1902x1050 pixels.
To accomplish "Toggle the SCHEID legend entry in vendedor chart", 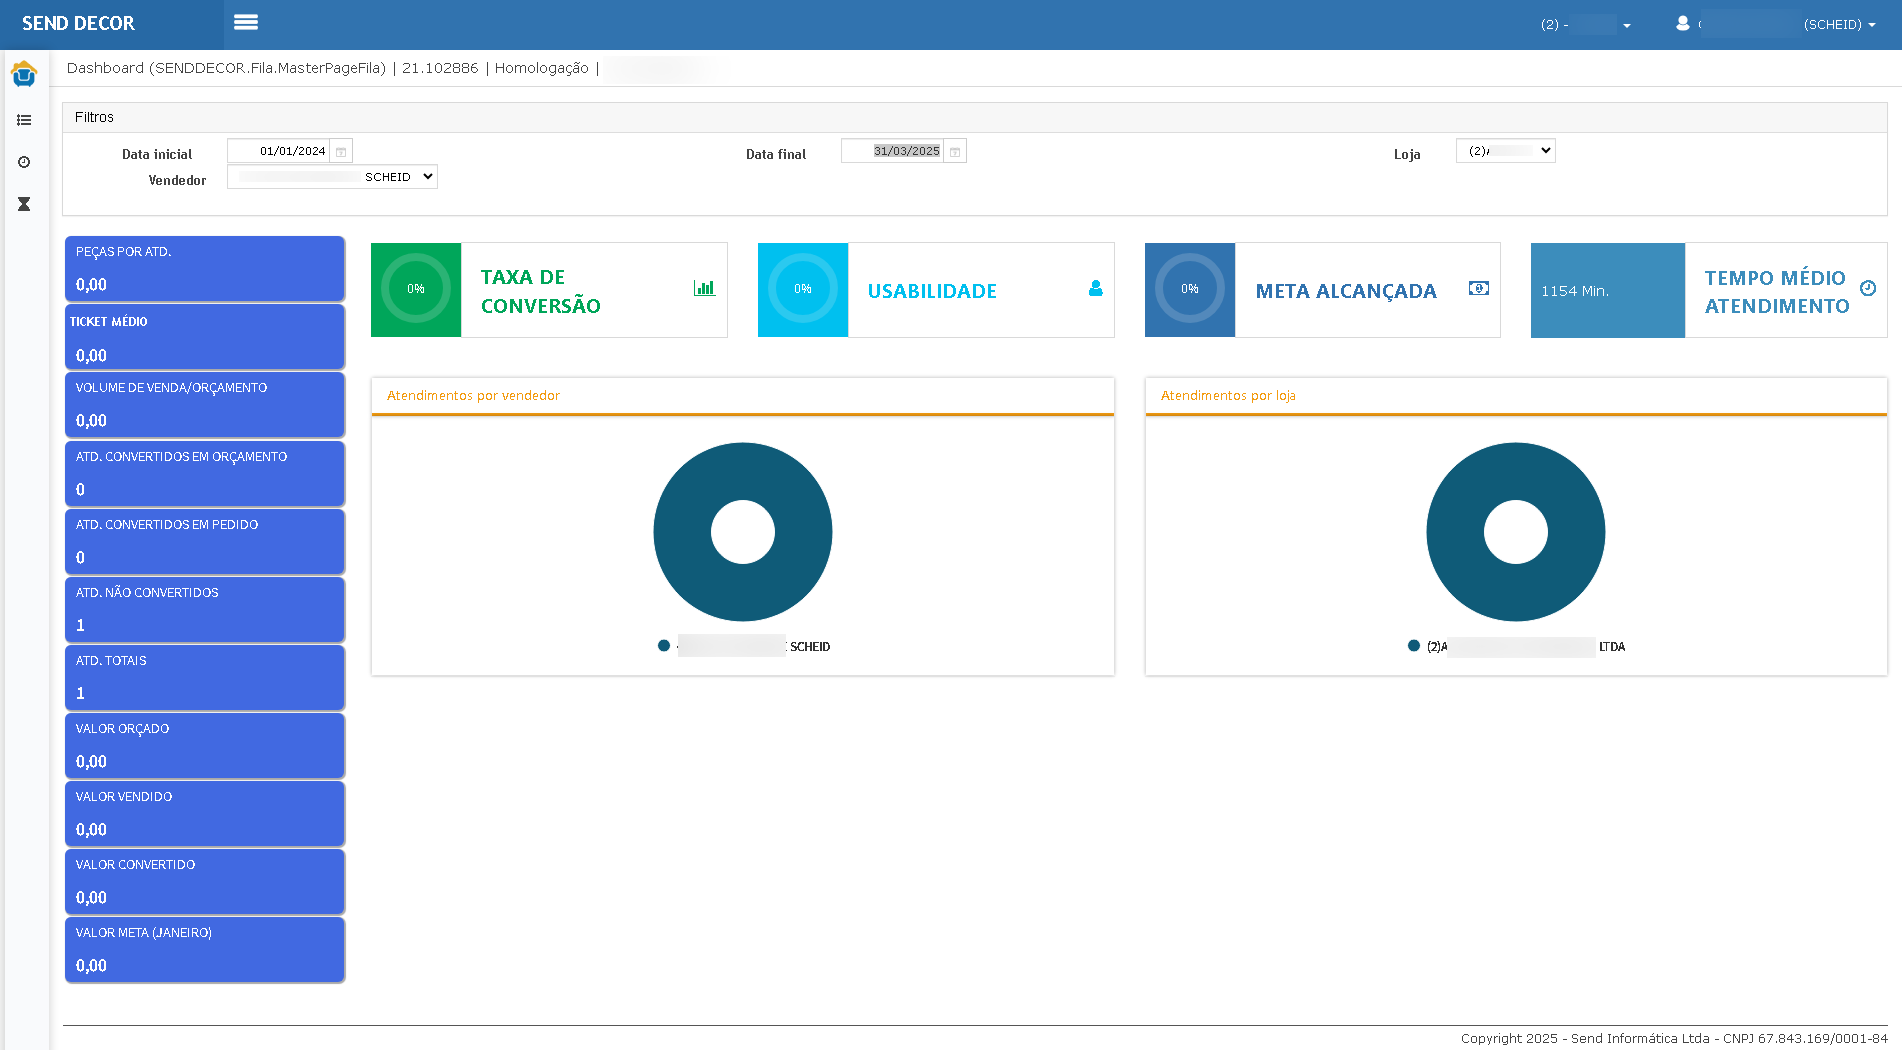I will pyautogui.click(x=744, y=646).
